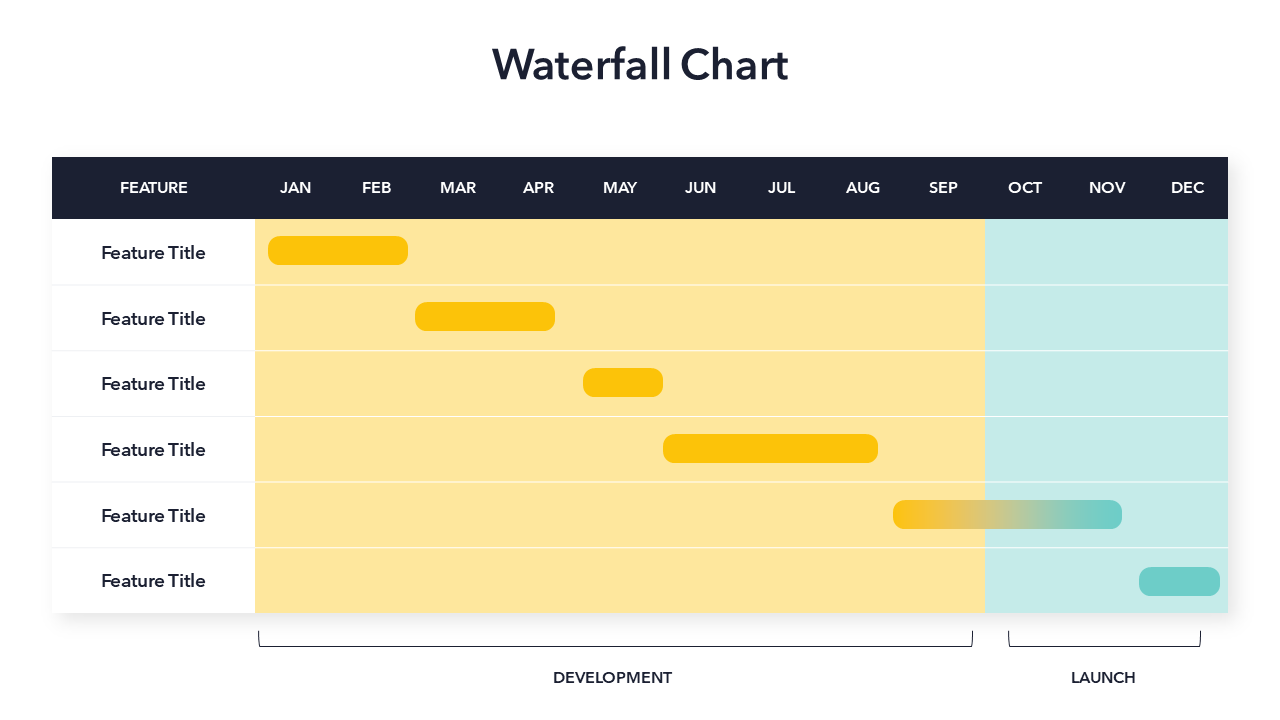Screen dimensions: 1280x720
Task: Click the DEVELOPMENT label
Action: point(612,678)
